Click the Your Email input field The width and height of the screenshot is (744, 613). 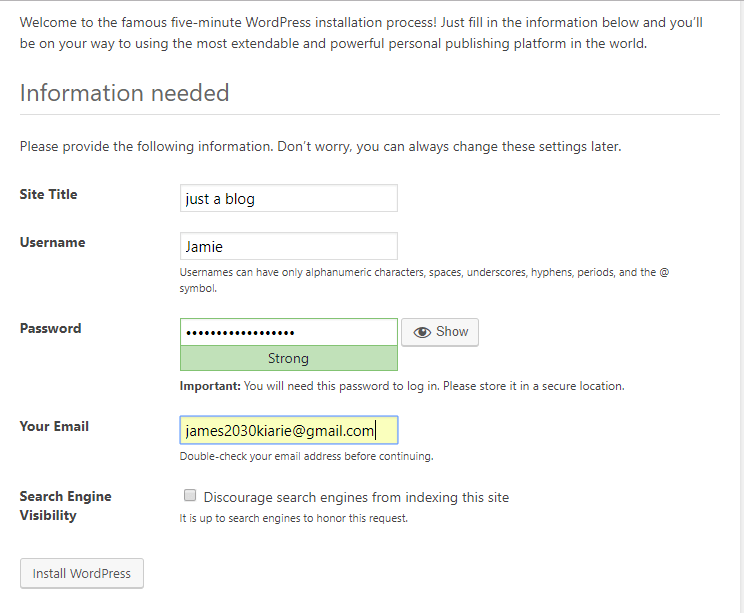pos(288,430)
